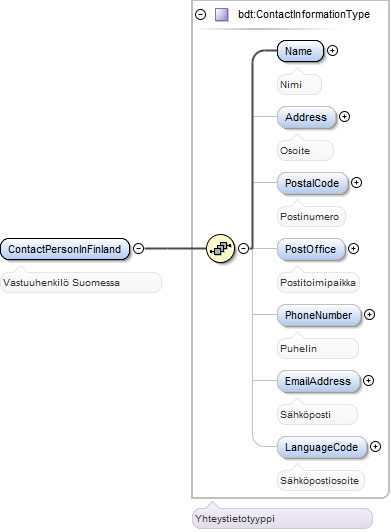Expand the PostOffice element
Viewport: 391px width, 532px height.
click(353, 249)
